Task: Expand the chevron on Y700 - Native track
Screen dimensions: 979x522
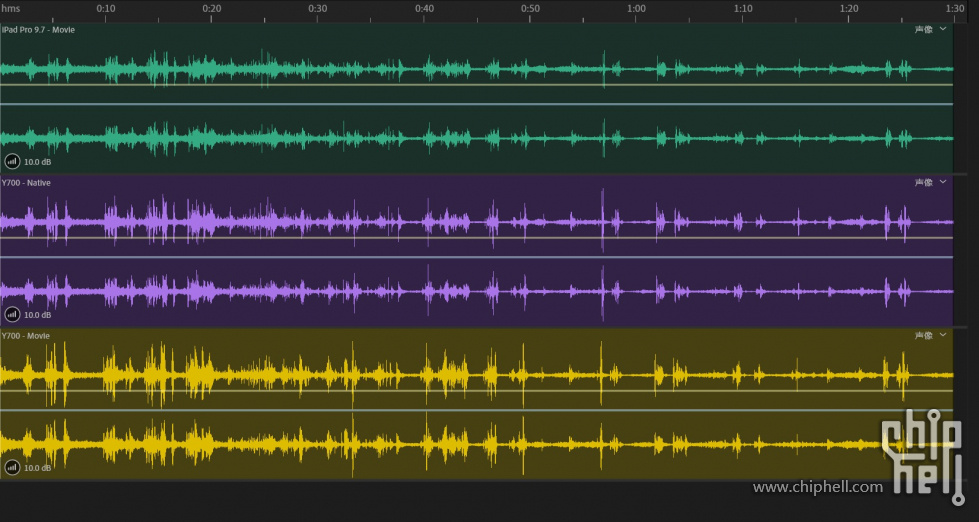Action: (943, 182)
